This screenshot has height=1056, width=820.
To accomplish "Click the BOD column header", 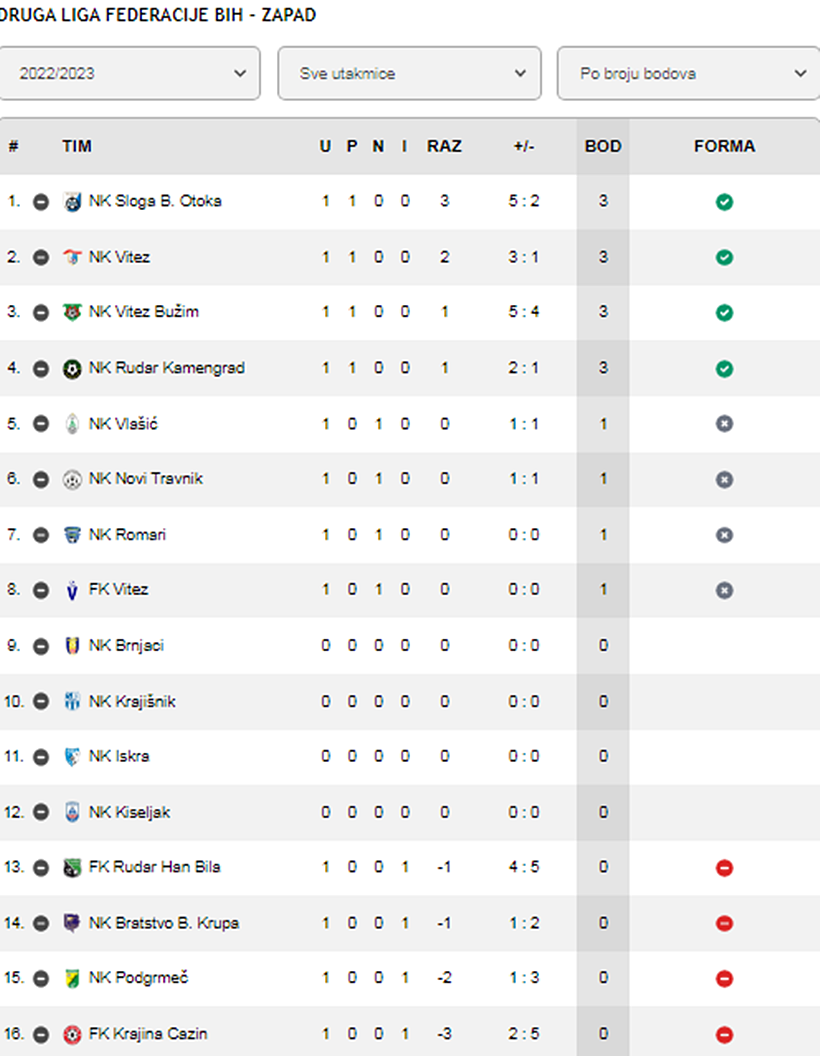I will coord(603,146).
